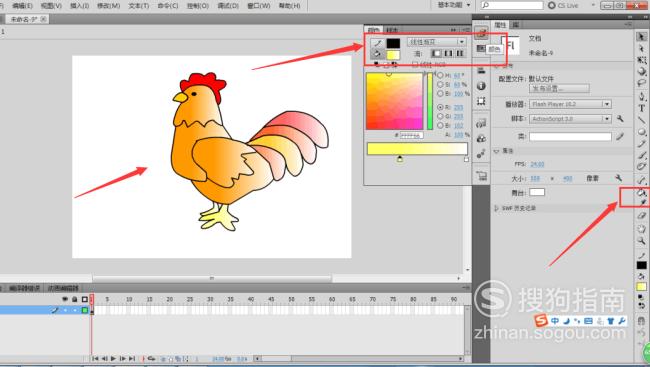Open the 帮助(H) menu
The width and height of the screenshot is (650, 367).
pos(289,6)
